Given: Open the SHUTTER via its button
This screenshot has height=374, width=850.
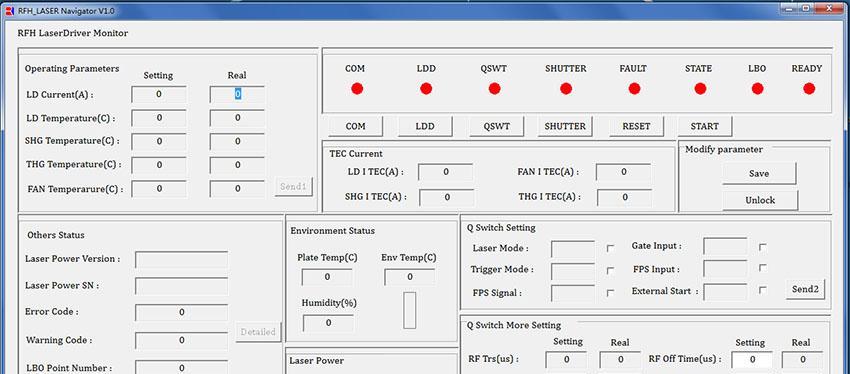Looking at the screenshot, I should (565, 126).
